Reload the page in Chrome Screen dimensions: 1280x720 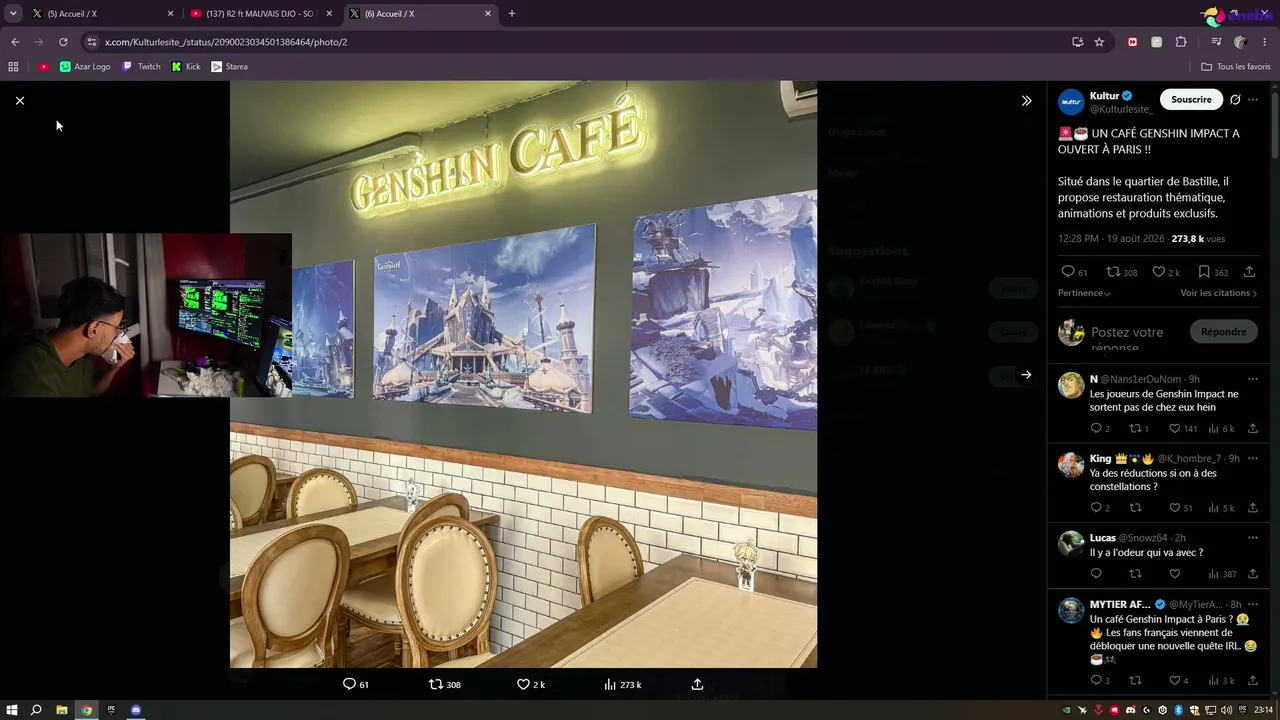[63, 42]
